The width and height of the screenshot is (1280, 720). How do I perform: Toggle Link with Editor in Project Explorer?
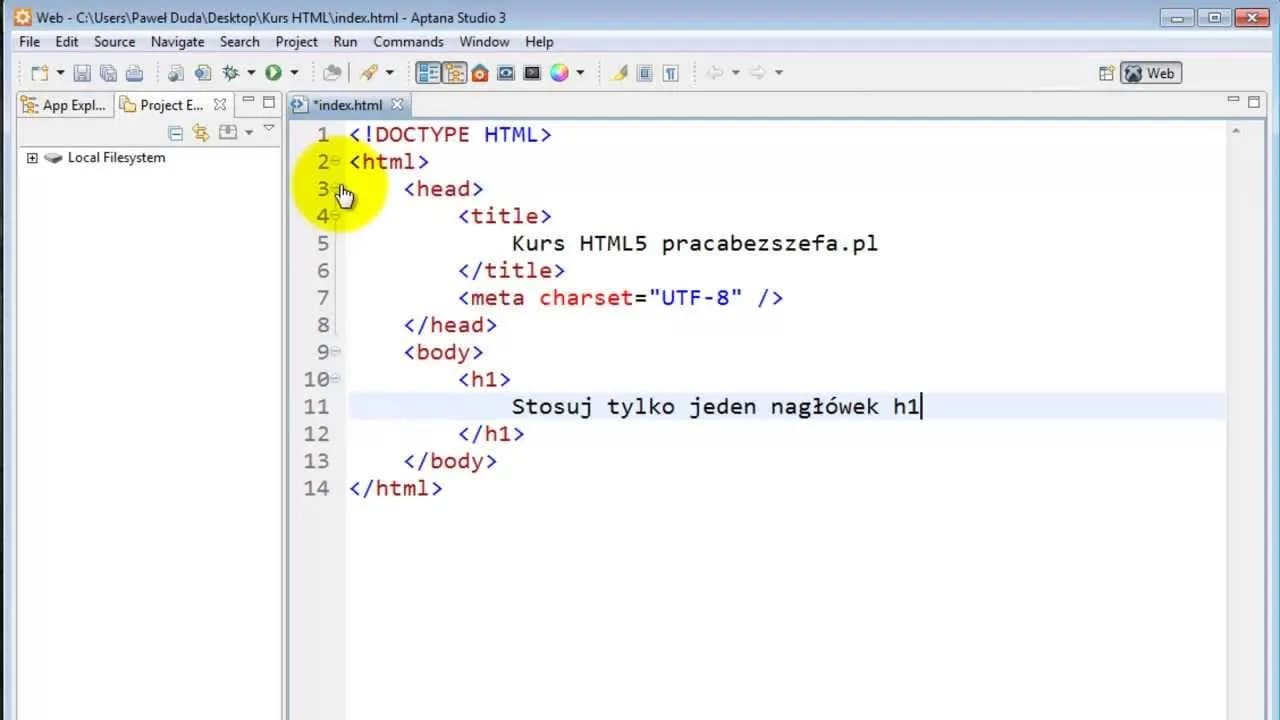[200, 133]
